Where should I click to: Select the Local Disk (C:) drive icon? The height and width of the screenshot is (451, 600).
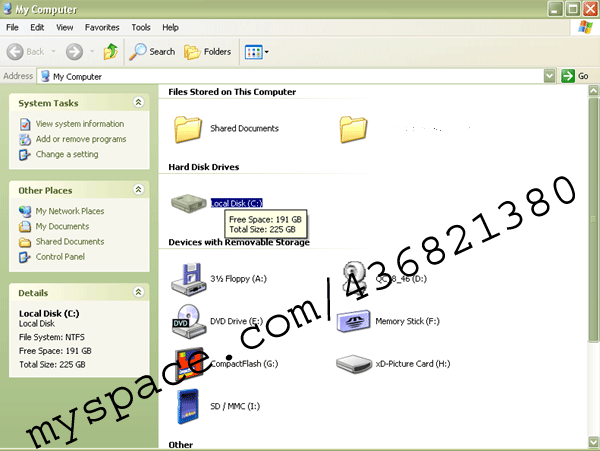[x=189, y=203]
